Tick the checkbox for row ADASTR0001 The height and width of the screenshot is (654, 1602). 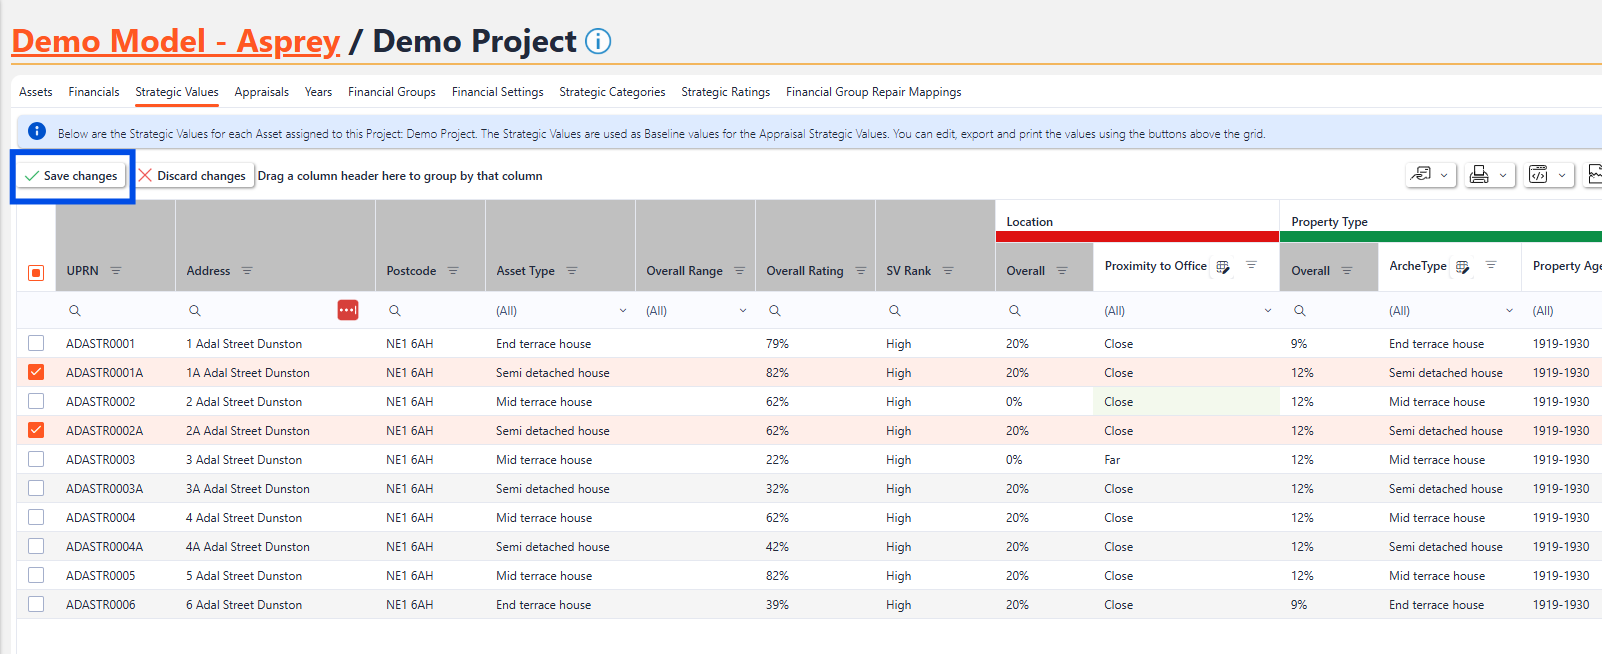(x=36, y=343)
